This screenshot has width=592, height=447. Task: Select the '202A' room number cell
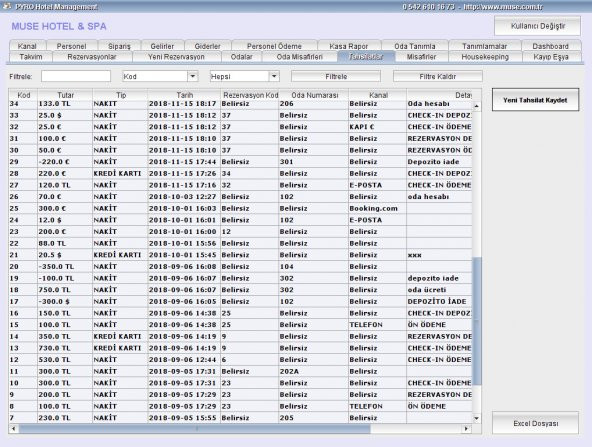point(313,371)
